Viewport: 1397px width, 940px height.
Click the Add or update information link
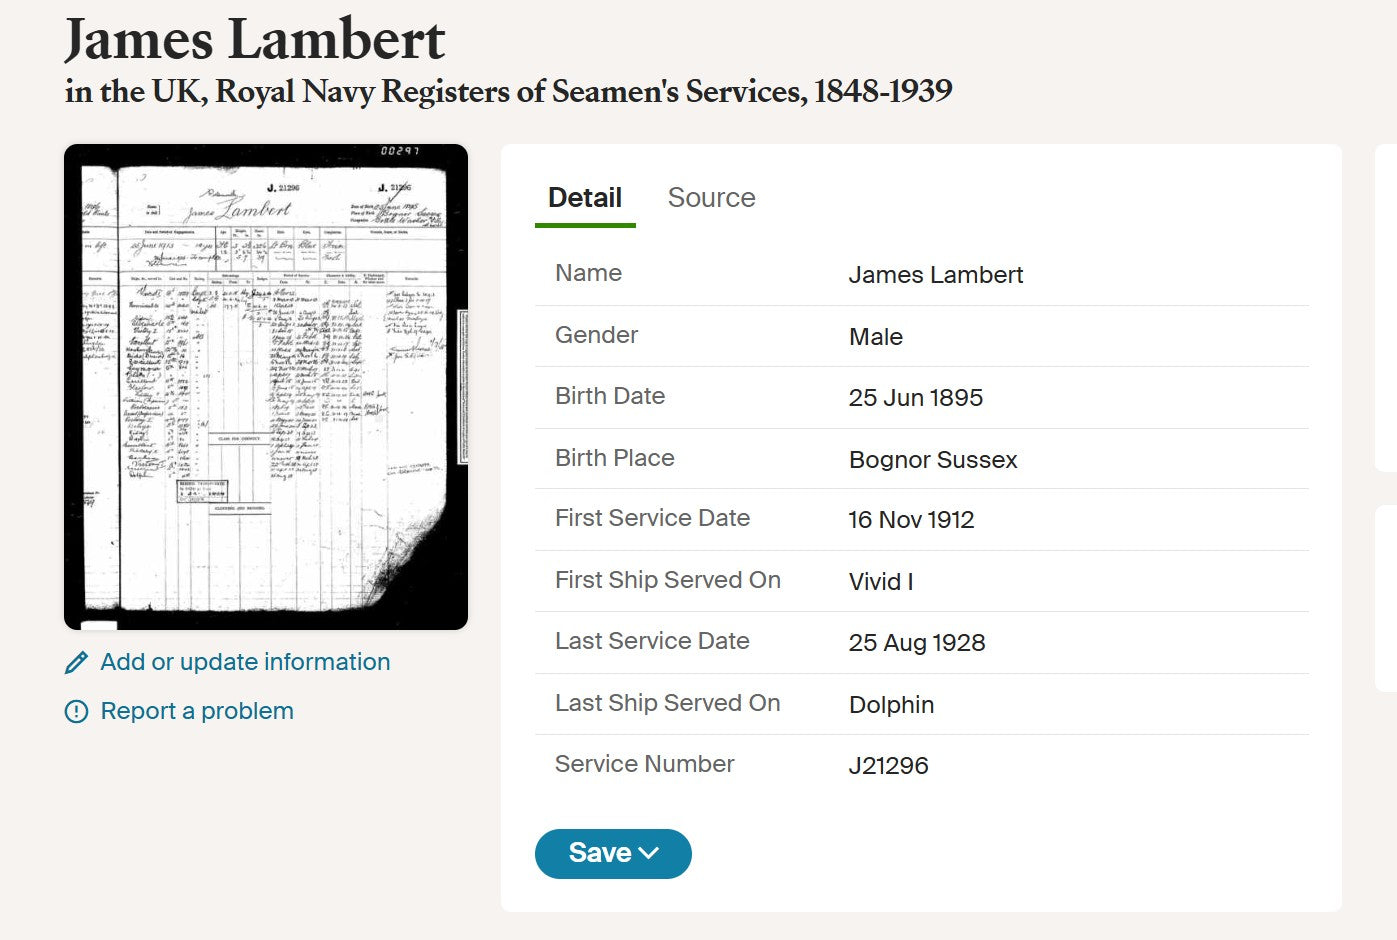pyautogui.click(x=245, y=662)
